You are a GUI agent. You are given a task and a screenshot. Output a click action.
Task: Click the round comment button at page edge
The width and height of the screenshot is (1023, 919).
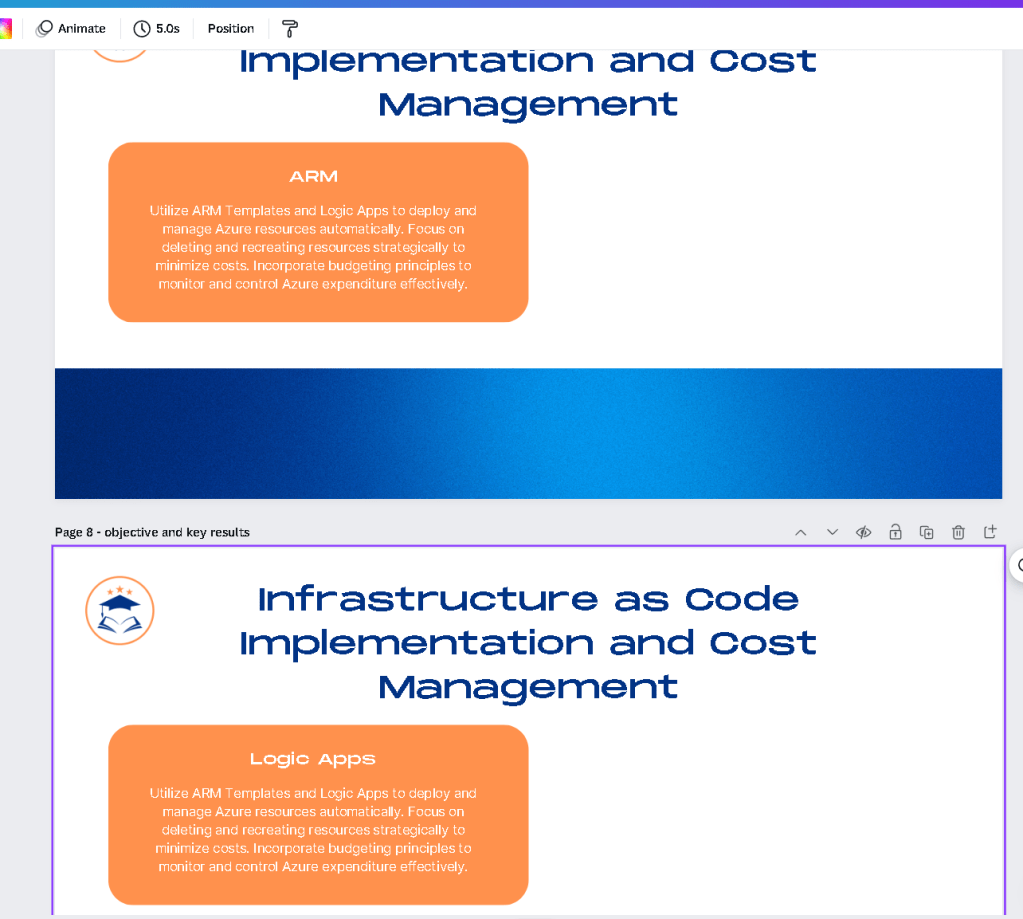(x=1018, y=565)
